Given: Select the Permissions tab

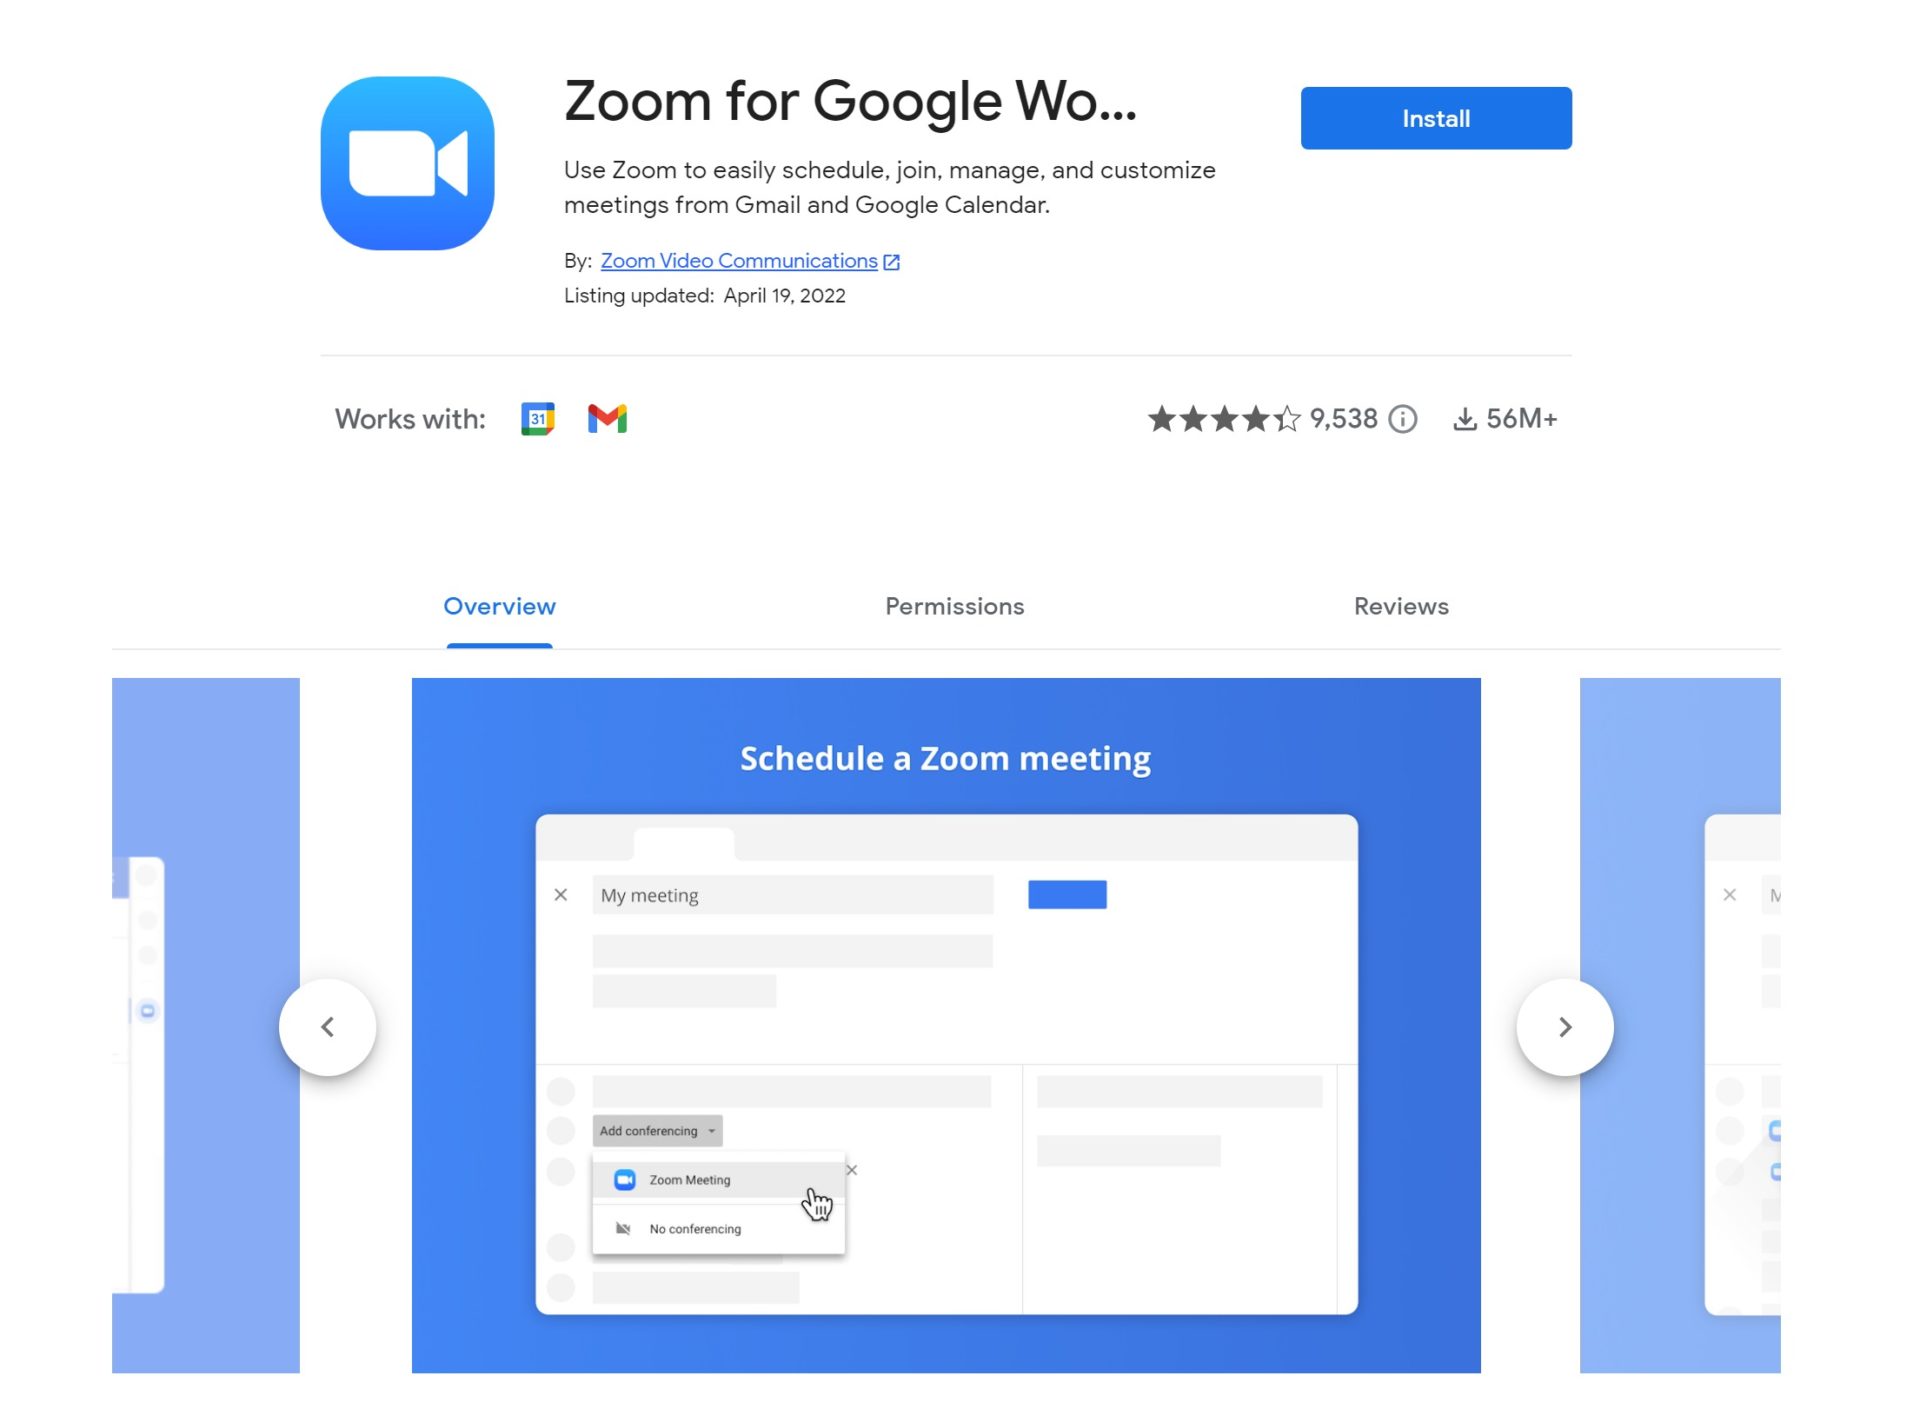Looking at the screenshot, I should point(954,605).
